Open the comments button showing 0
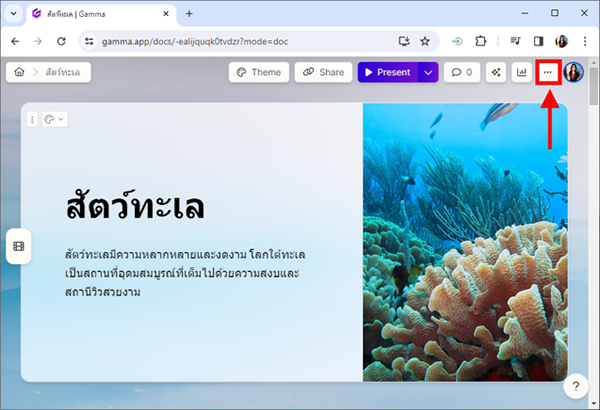Viewport: 600px width, 410px height. pyautogui.click(x=462, y=72)
